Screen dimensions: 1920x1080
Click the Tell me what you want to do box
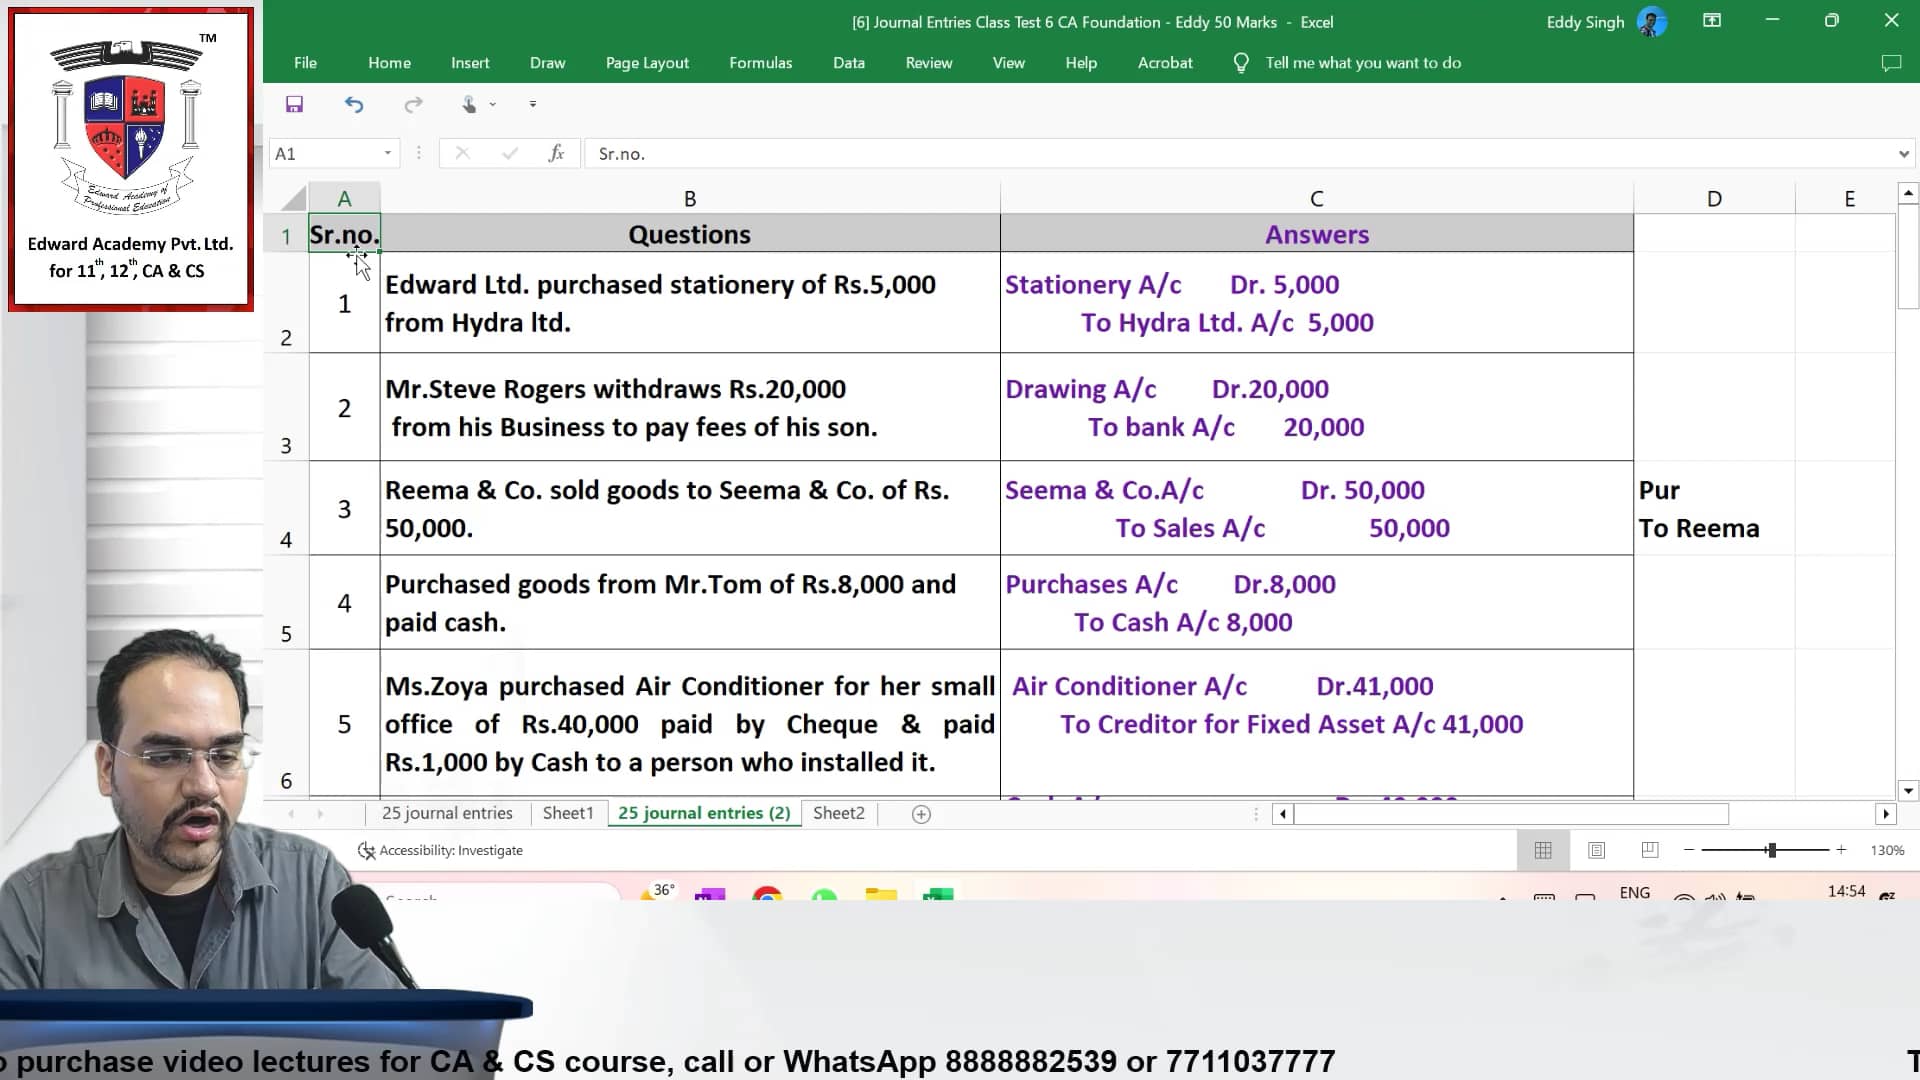[1363, 62]
